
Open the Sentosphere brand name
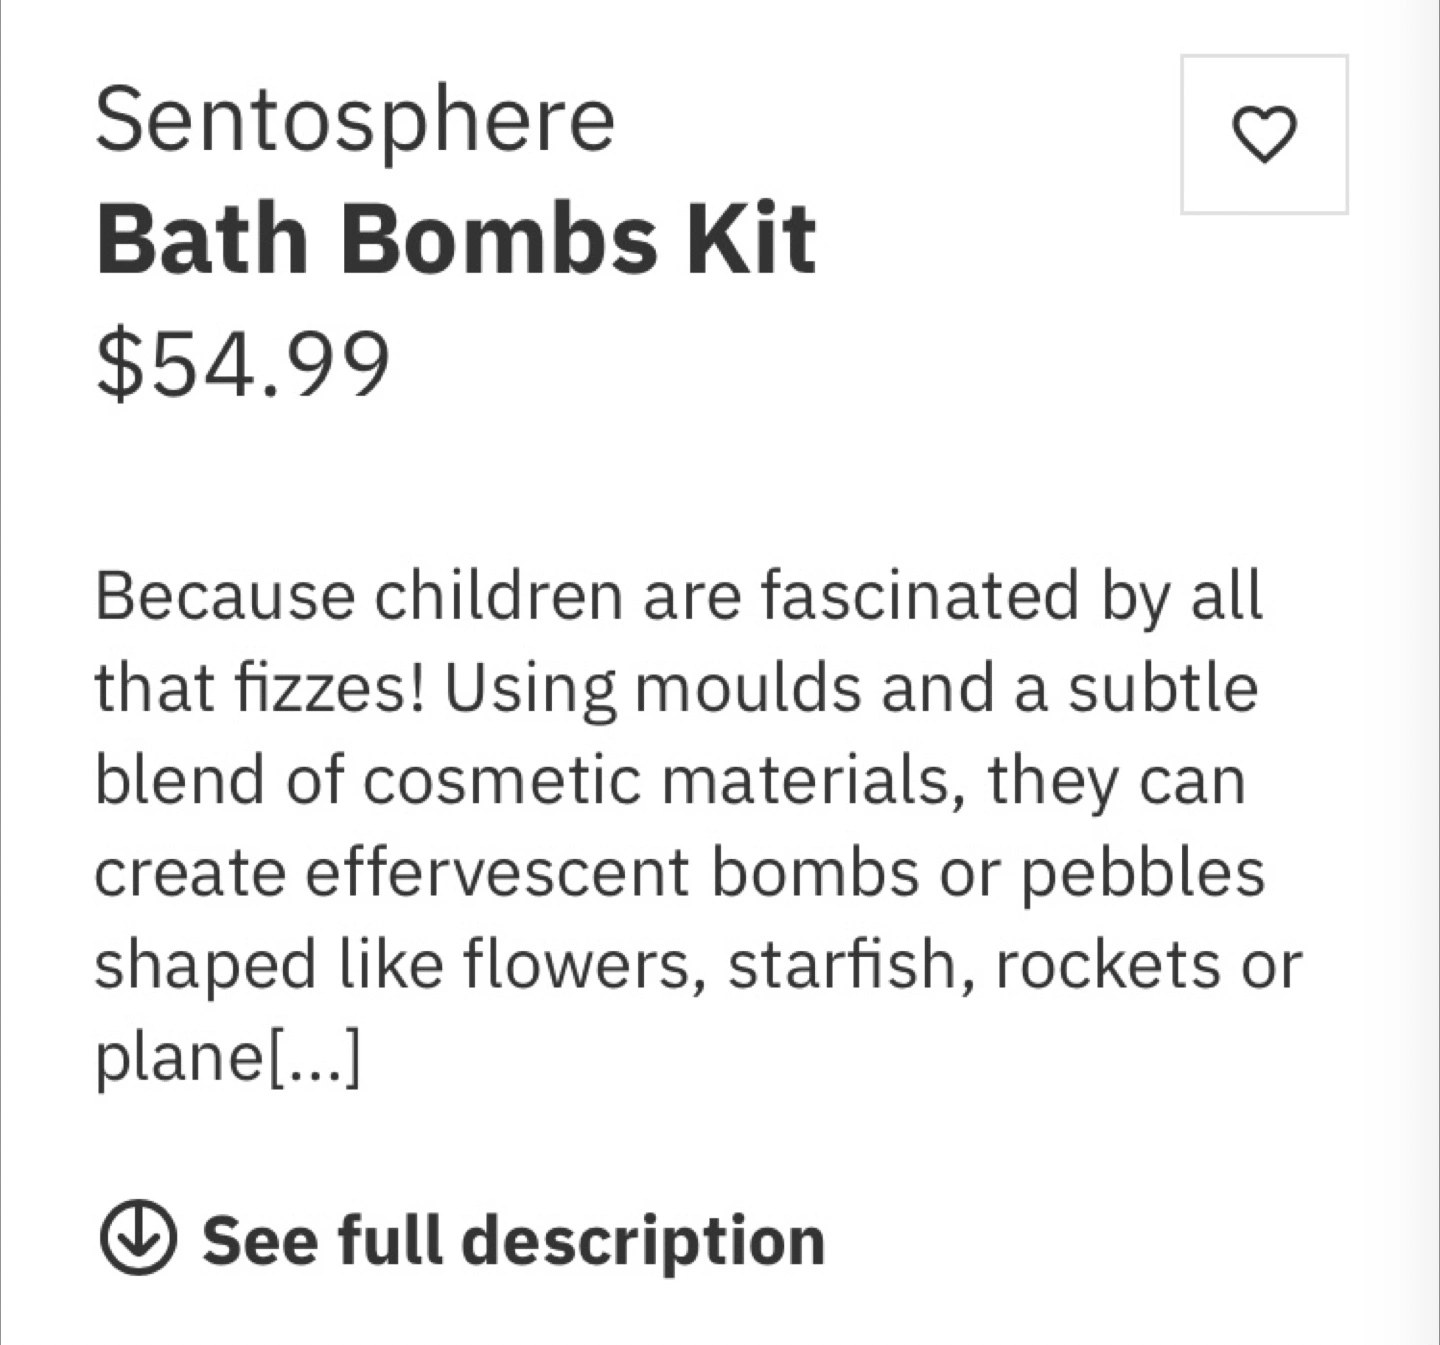[x=355, y=119]
